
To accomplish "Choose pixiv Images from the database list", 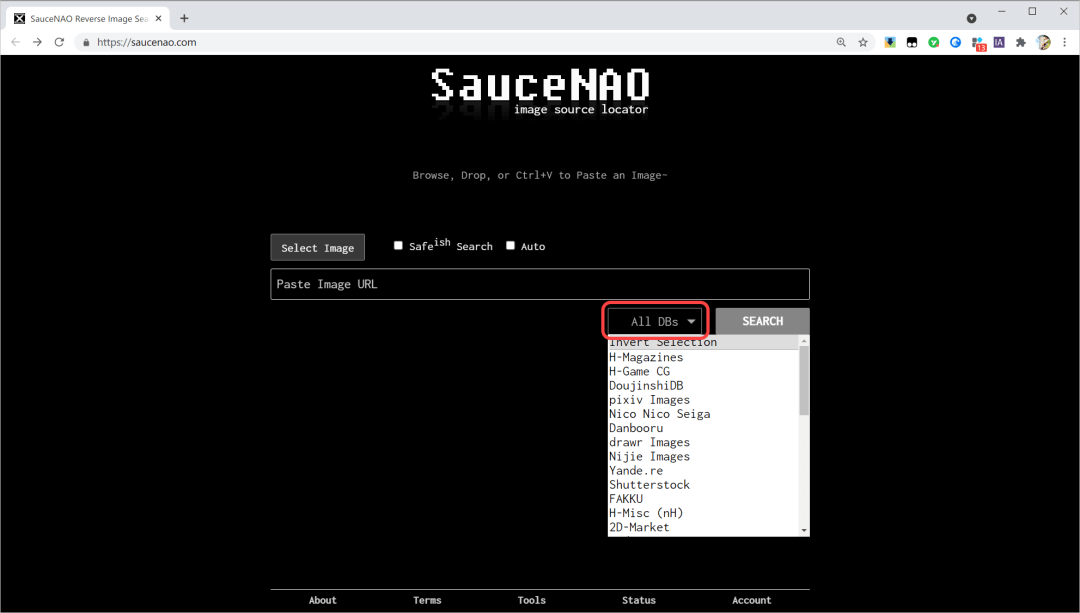I will coord(703,399).
